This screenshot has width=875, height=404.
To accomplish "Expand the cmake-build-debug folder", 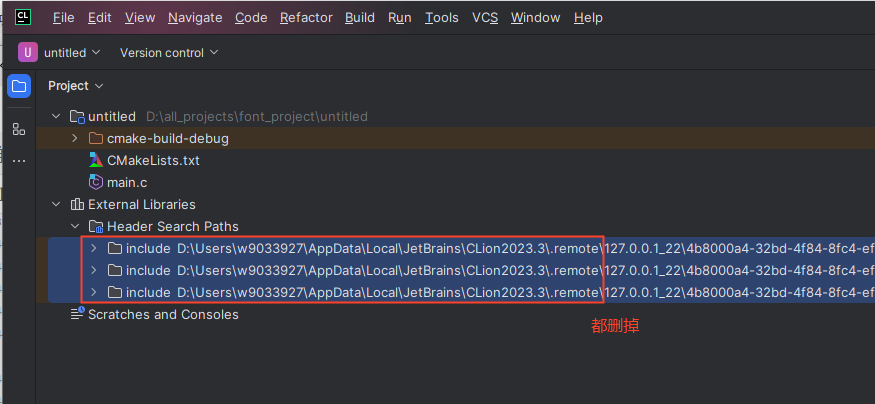I will (x=75, y=138).
